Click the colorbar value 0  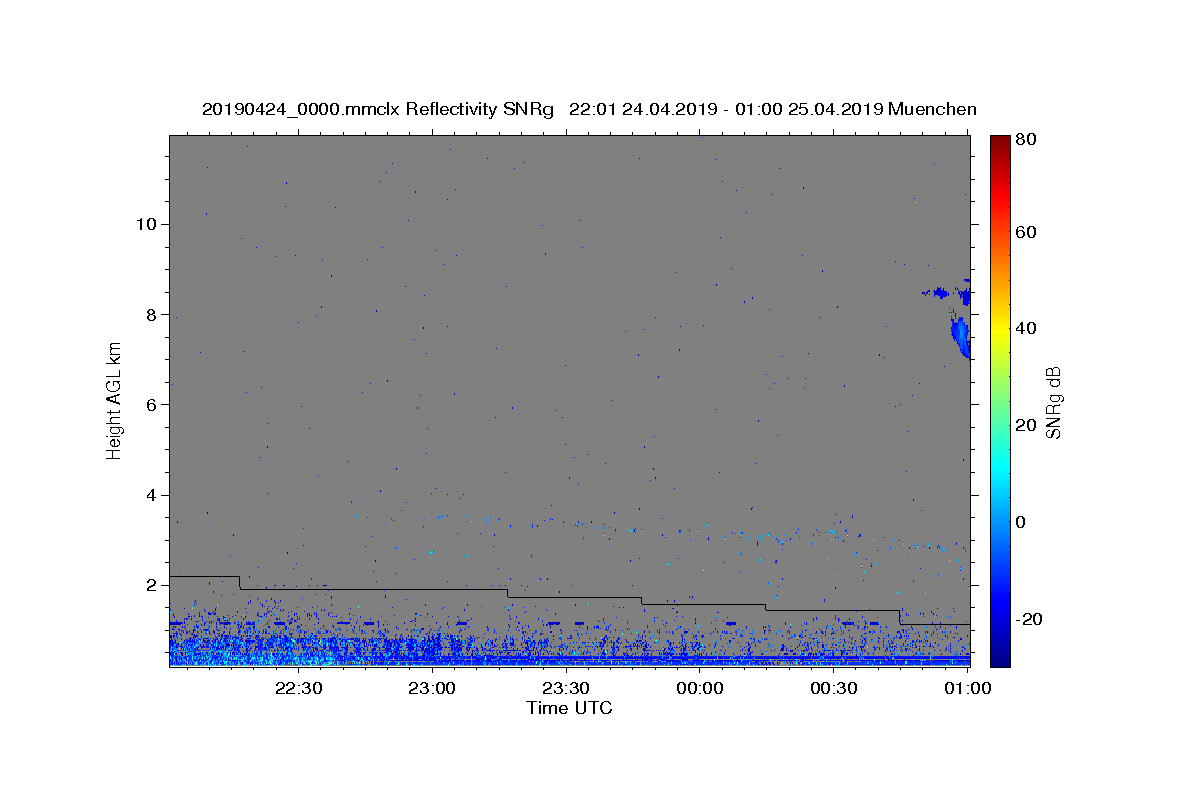(1021, 522)
